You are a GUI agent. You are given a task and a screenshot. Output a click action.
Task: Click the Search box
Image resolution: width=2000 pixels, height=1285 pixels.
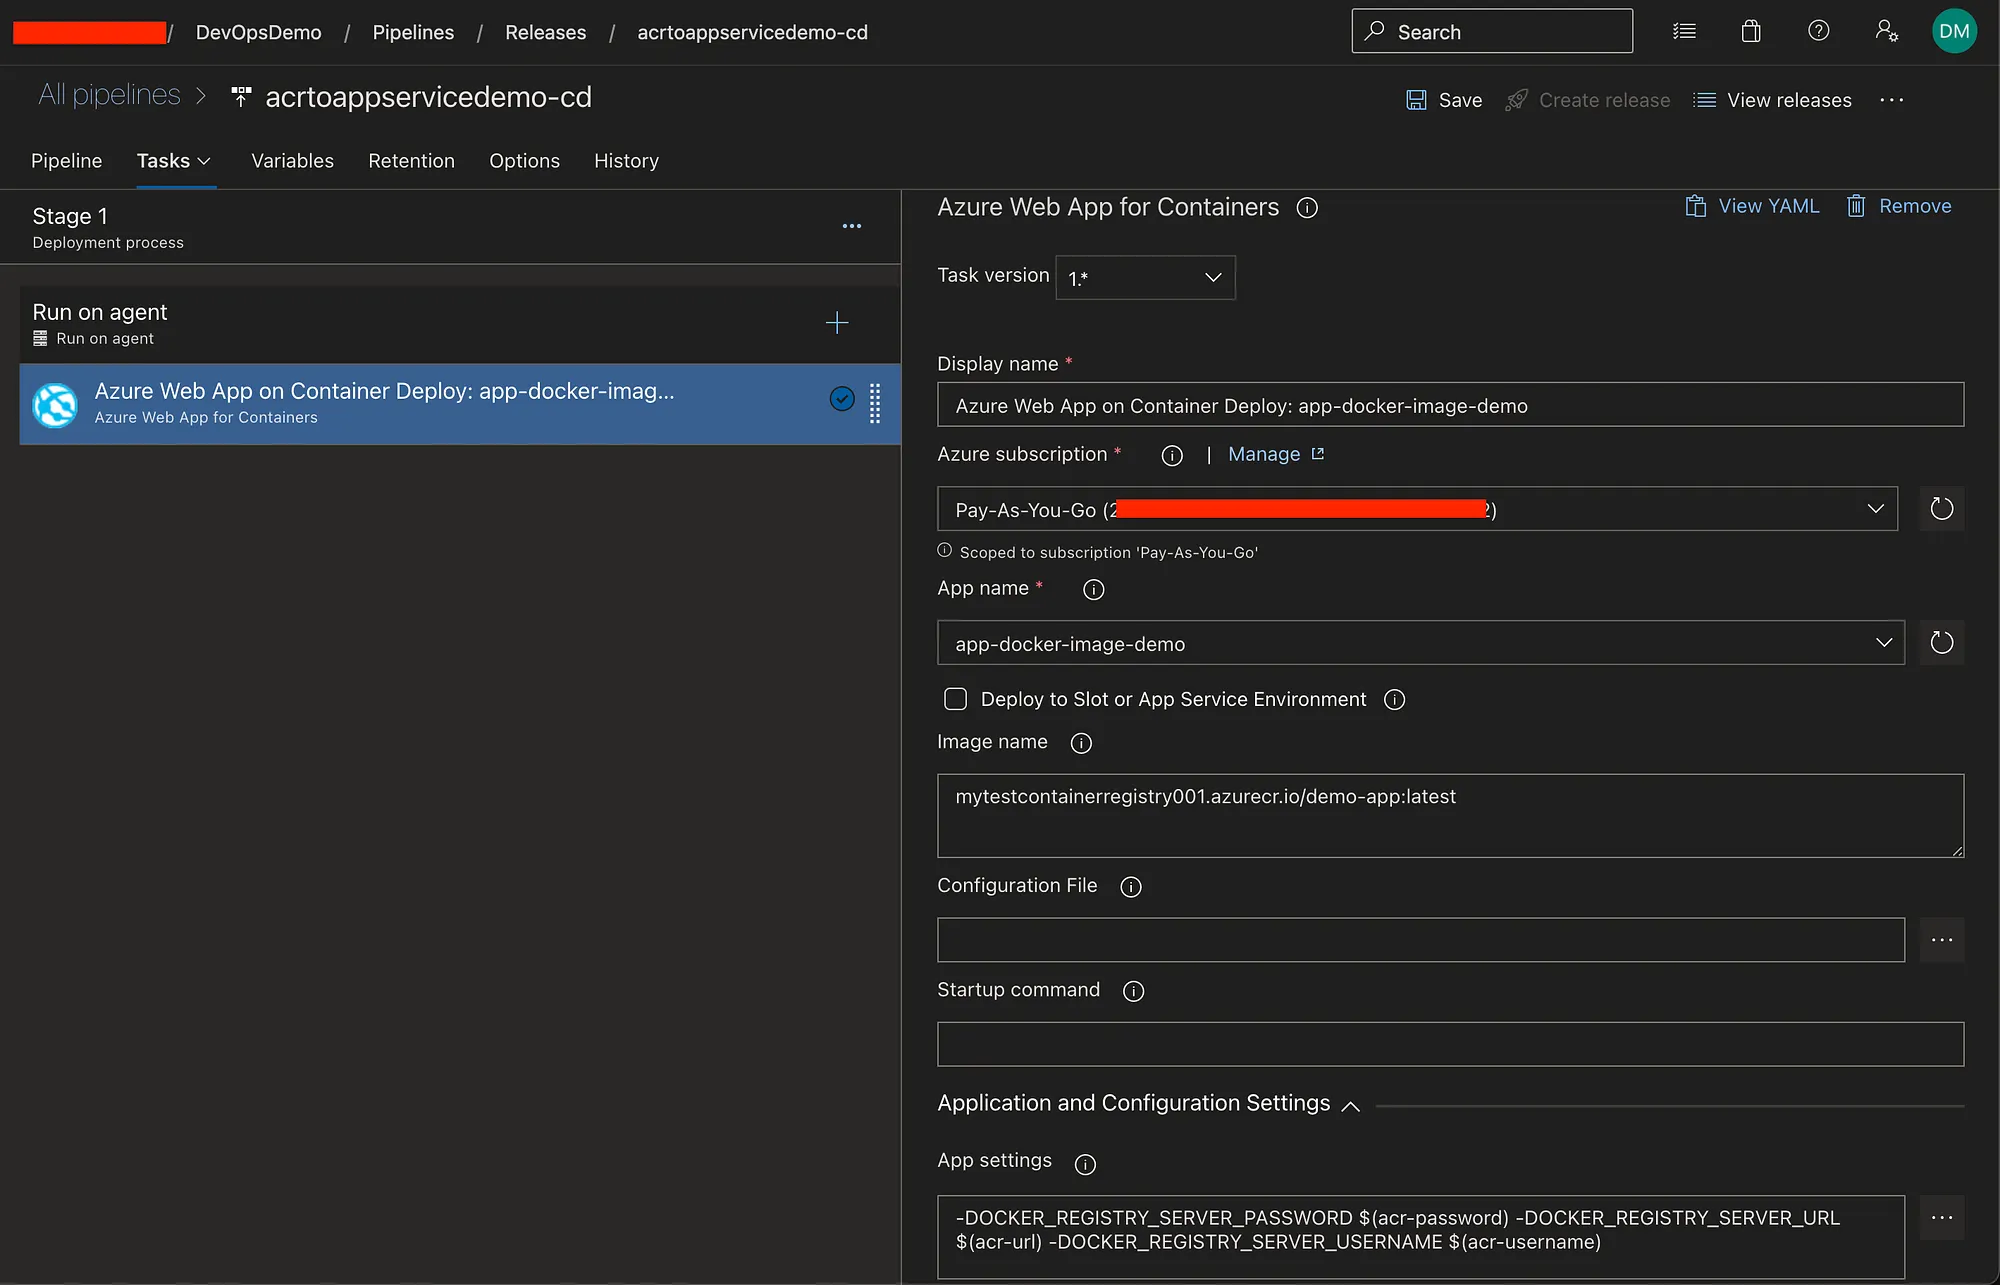tap(1491, 31)
